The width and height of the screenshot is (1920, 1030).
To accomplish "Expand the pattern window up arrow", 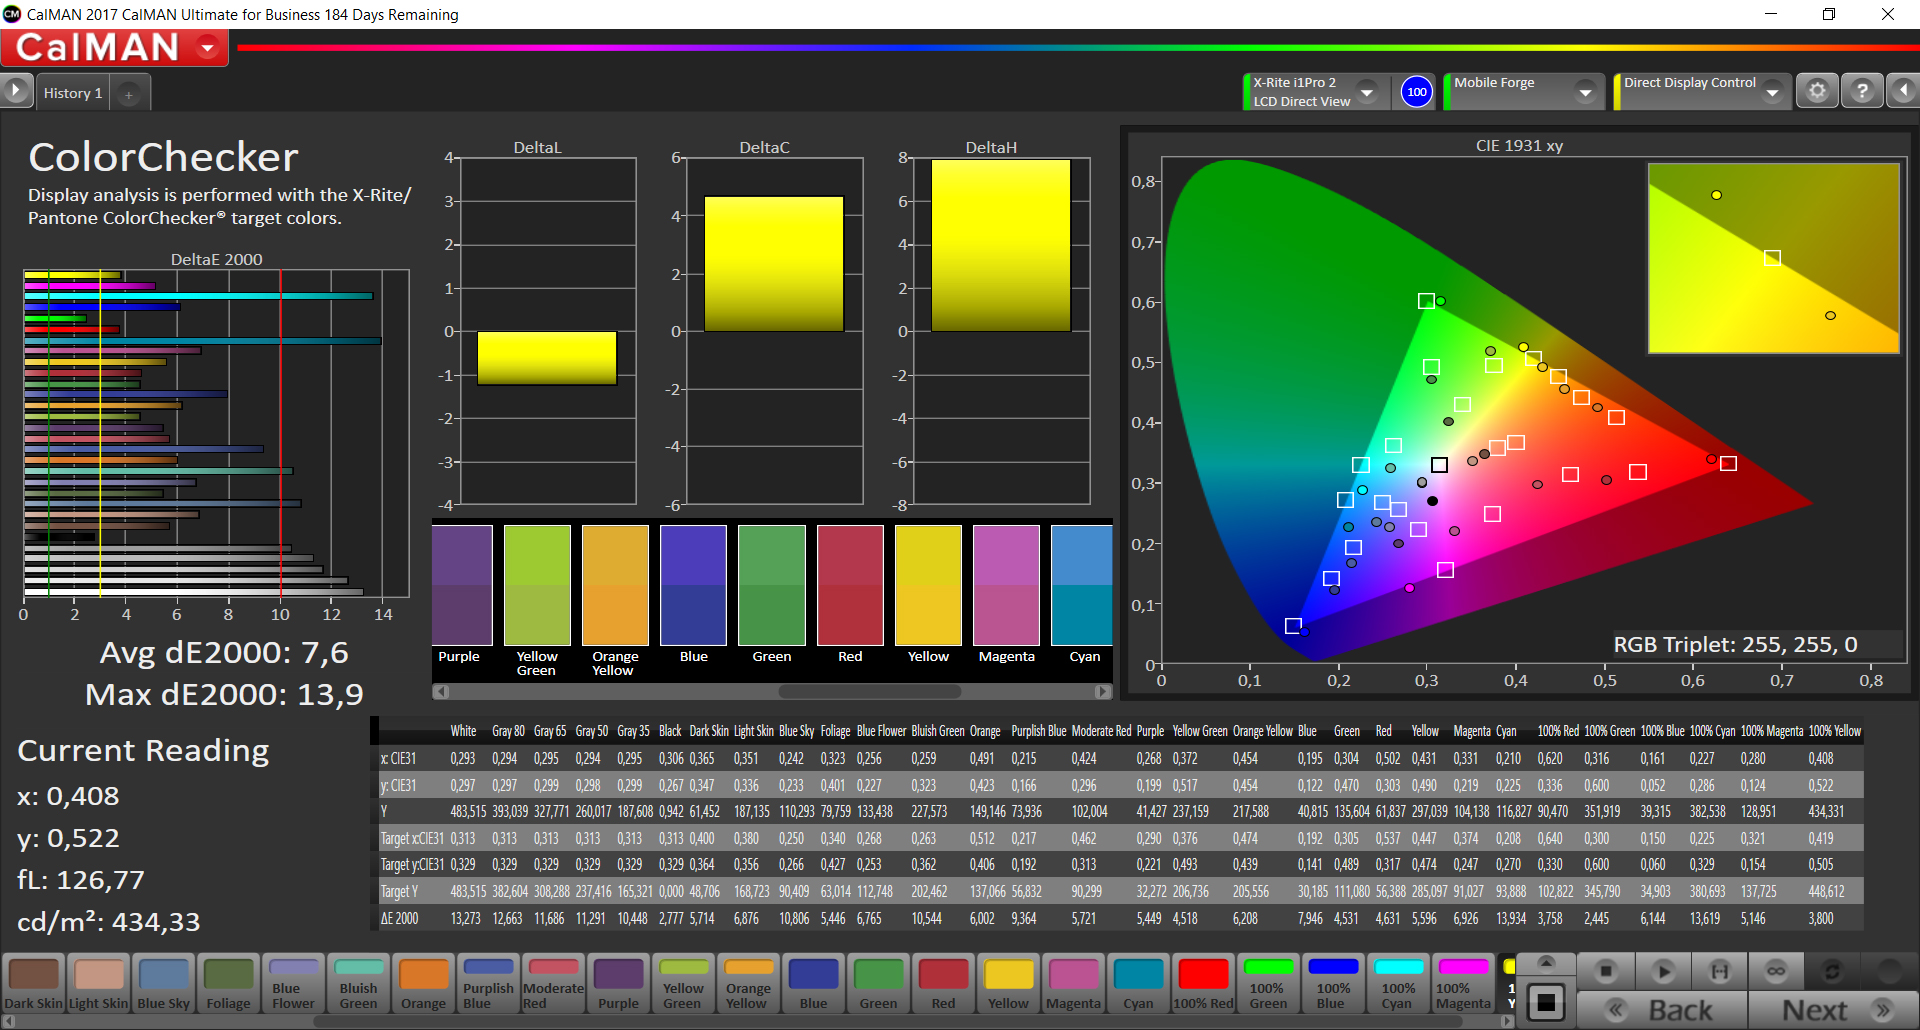I will coord(1546,963).
